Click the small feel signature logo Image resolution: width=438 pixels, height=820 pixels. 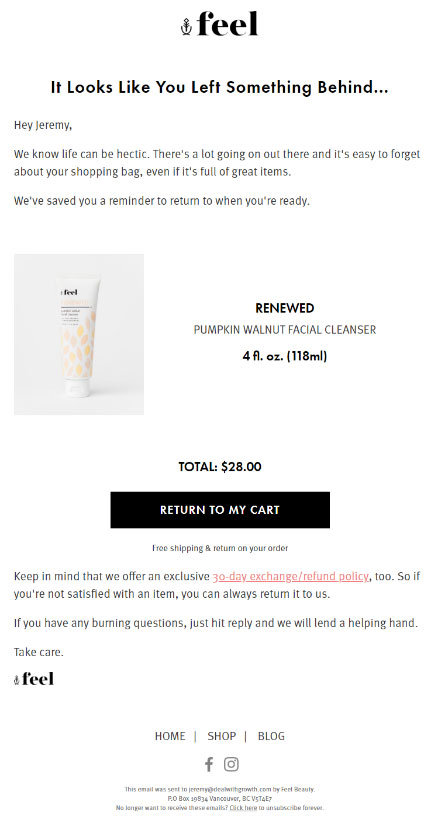33,679
